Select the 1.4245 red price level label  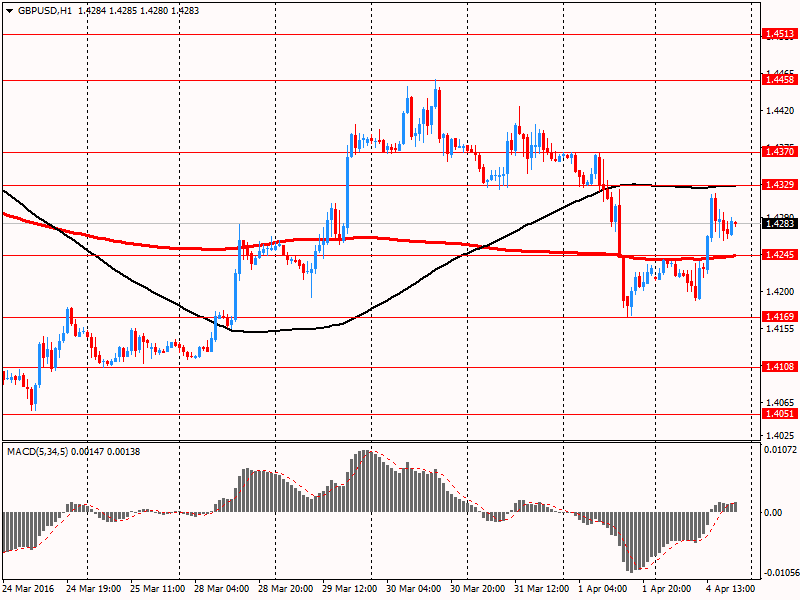(x=779, y=255)
